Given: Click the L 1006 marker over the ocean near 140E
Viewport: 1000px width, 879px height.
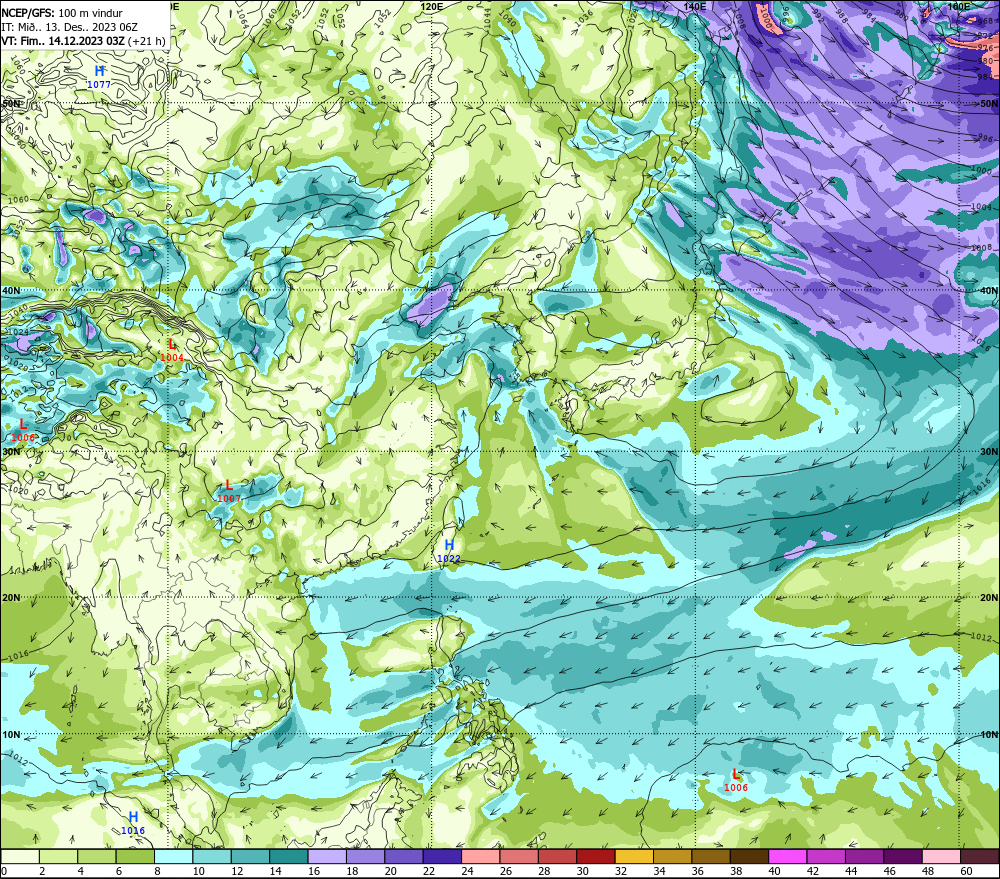Looking at the screenshot, I should [x=736, y=780].
